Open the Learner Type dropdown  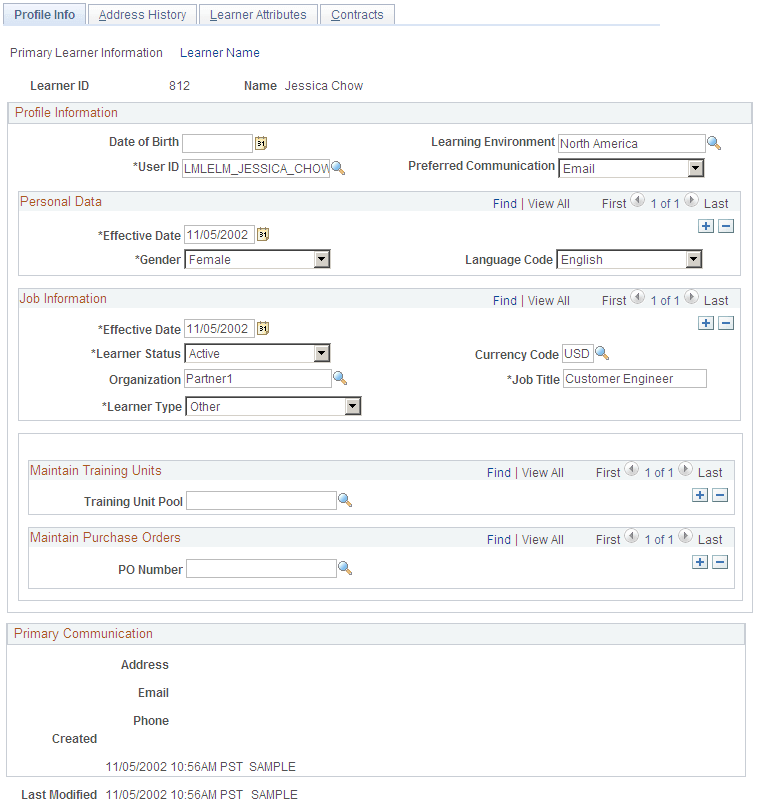tap(352, 406)
